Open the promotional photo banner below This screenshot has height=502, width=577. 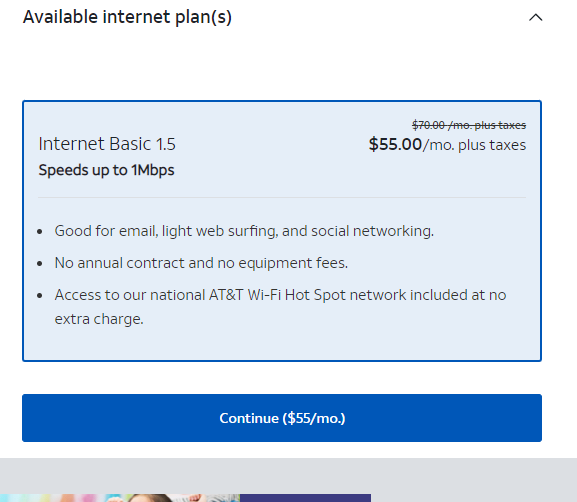tap(120, 498)
